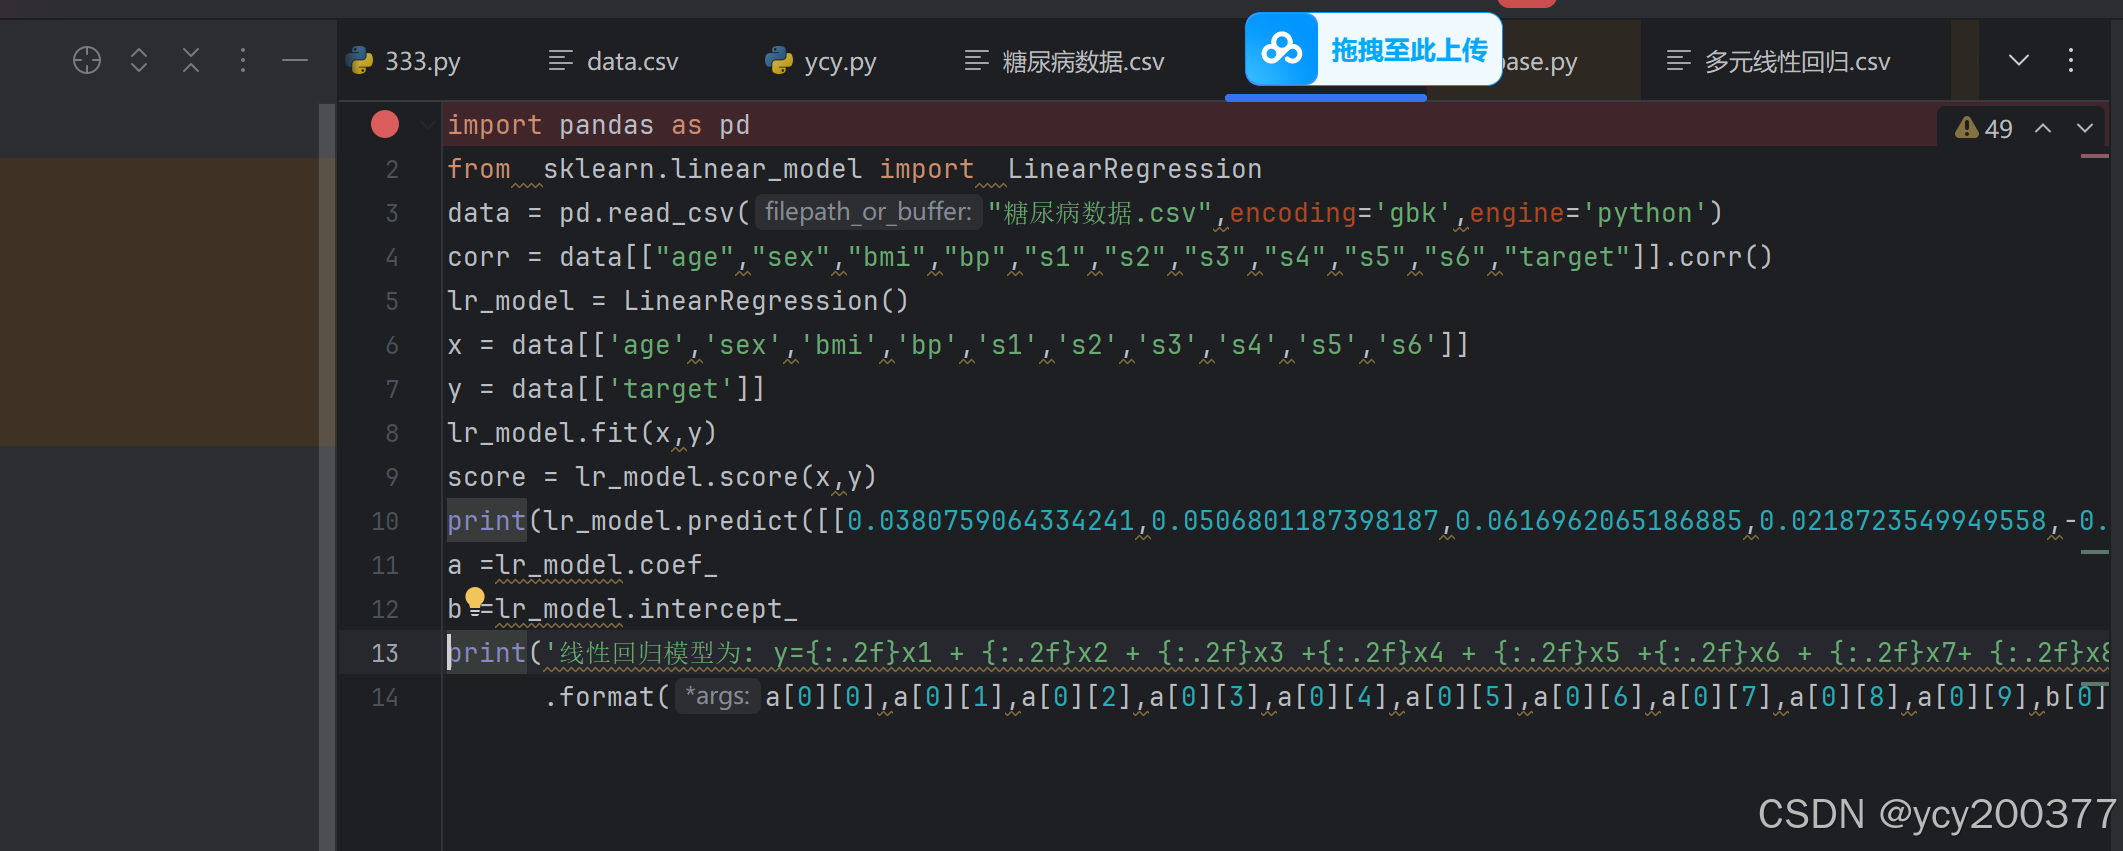Click lr_model.intercept_ on line 12

(x=647, y=609)
